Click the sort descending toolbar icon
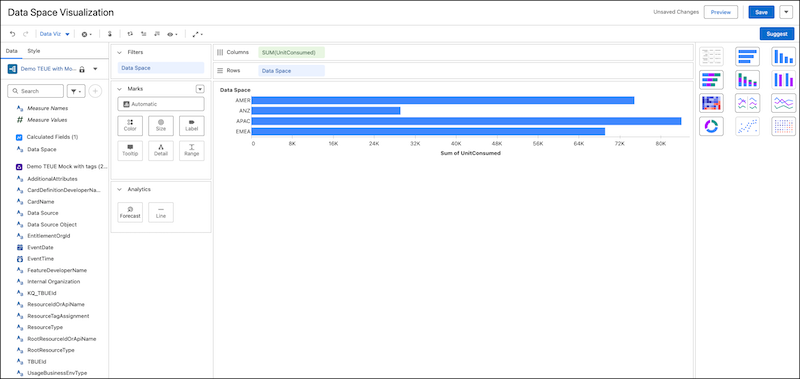 (x=157, y=34)
